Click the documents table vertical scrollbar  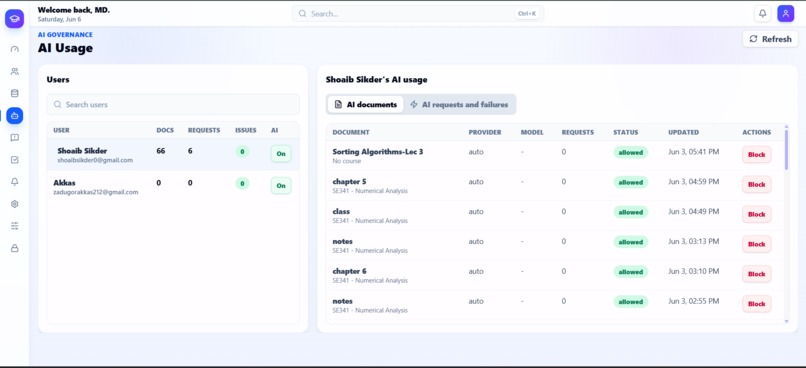(x=786, y=150)
